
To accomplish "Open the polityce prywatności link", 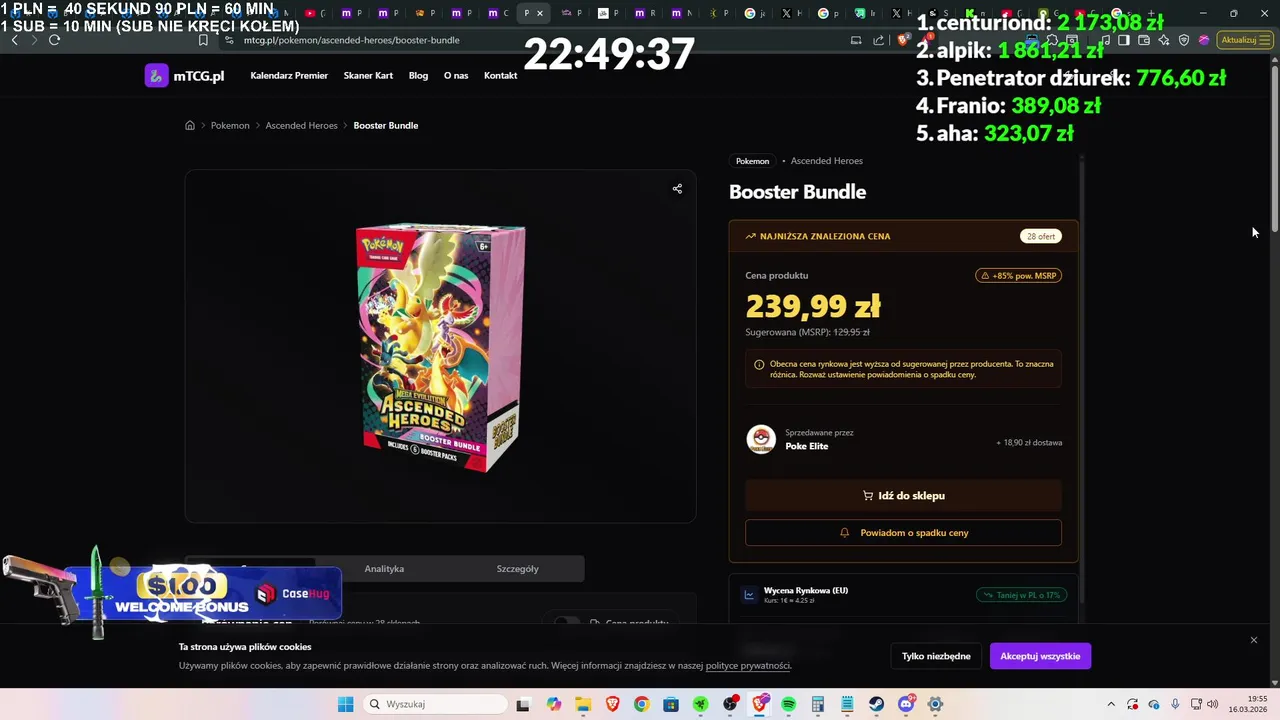I will coord(748,666).
